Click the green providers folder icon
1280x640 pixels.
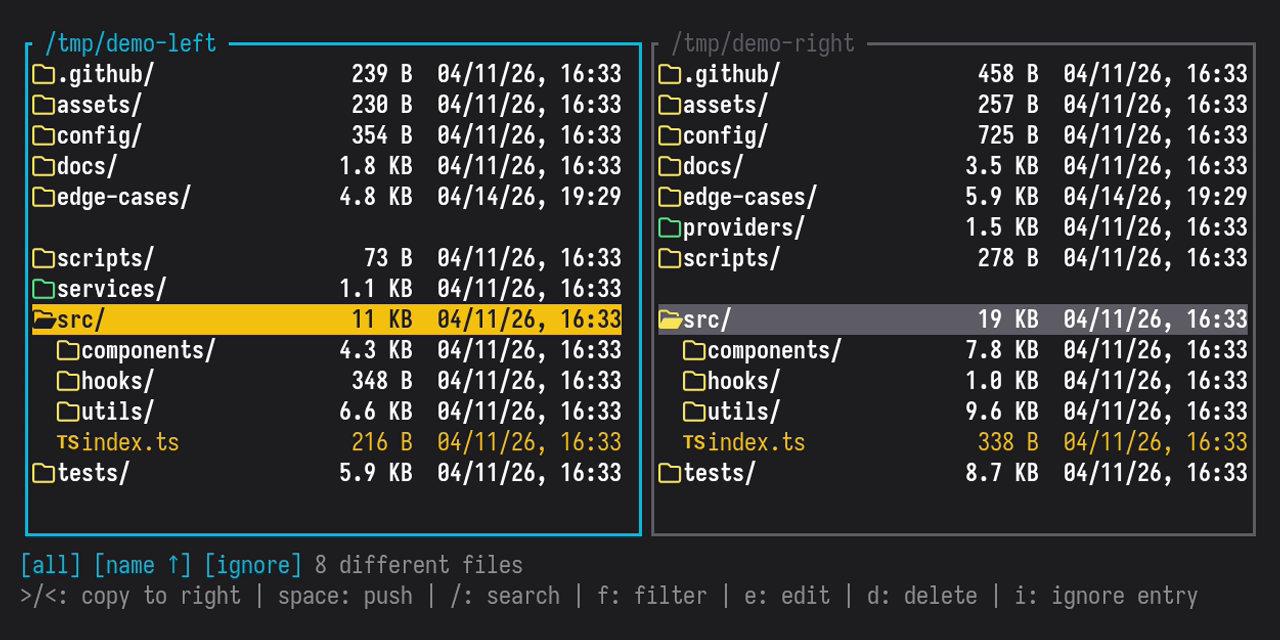point(669,228)
